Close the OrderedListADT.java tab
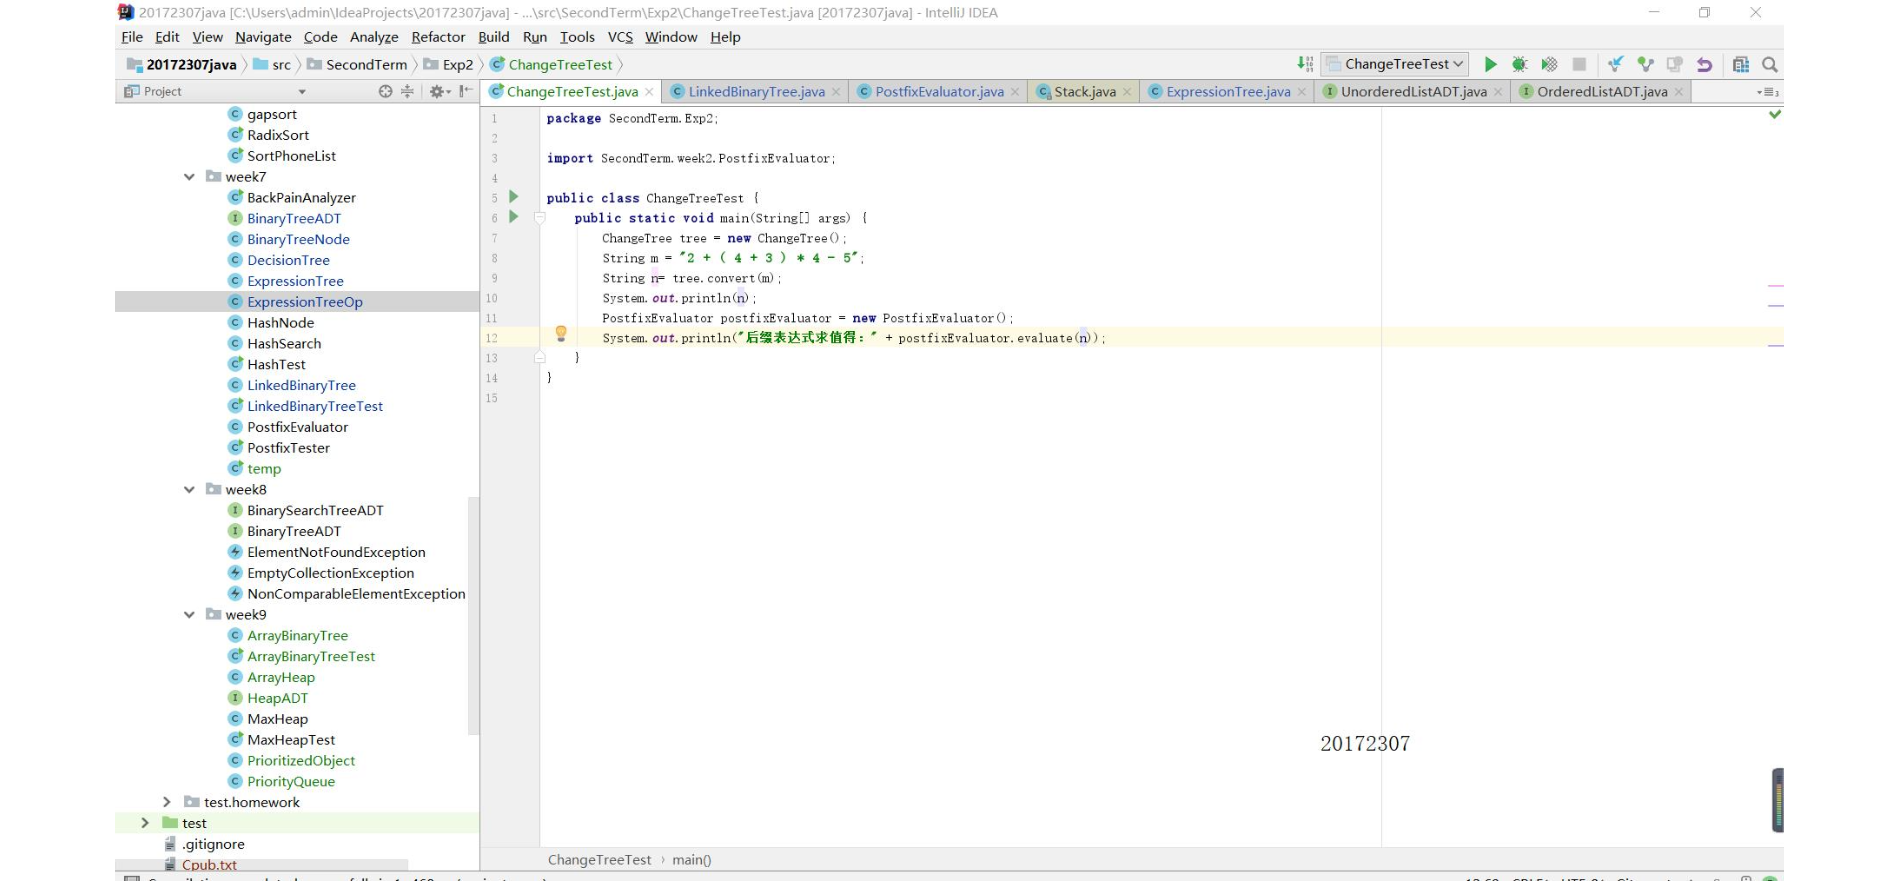The width and height of the screenshot is (1899, 881). click(x=1679, y=92)
